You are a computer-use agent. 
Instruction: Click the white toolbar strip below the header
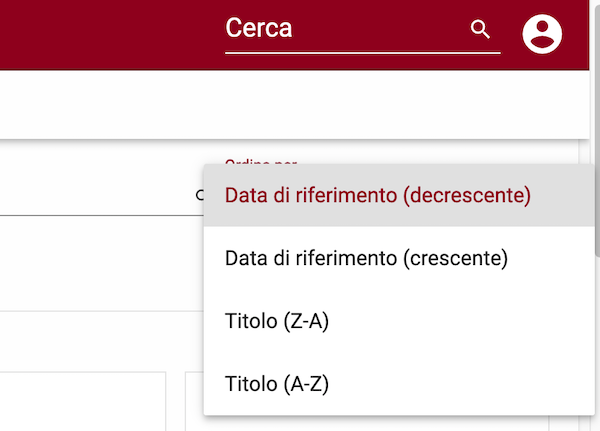294,104
